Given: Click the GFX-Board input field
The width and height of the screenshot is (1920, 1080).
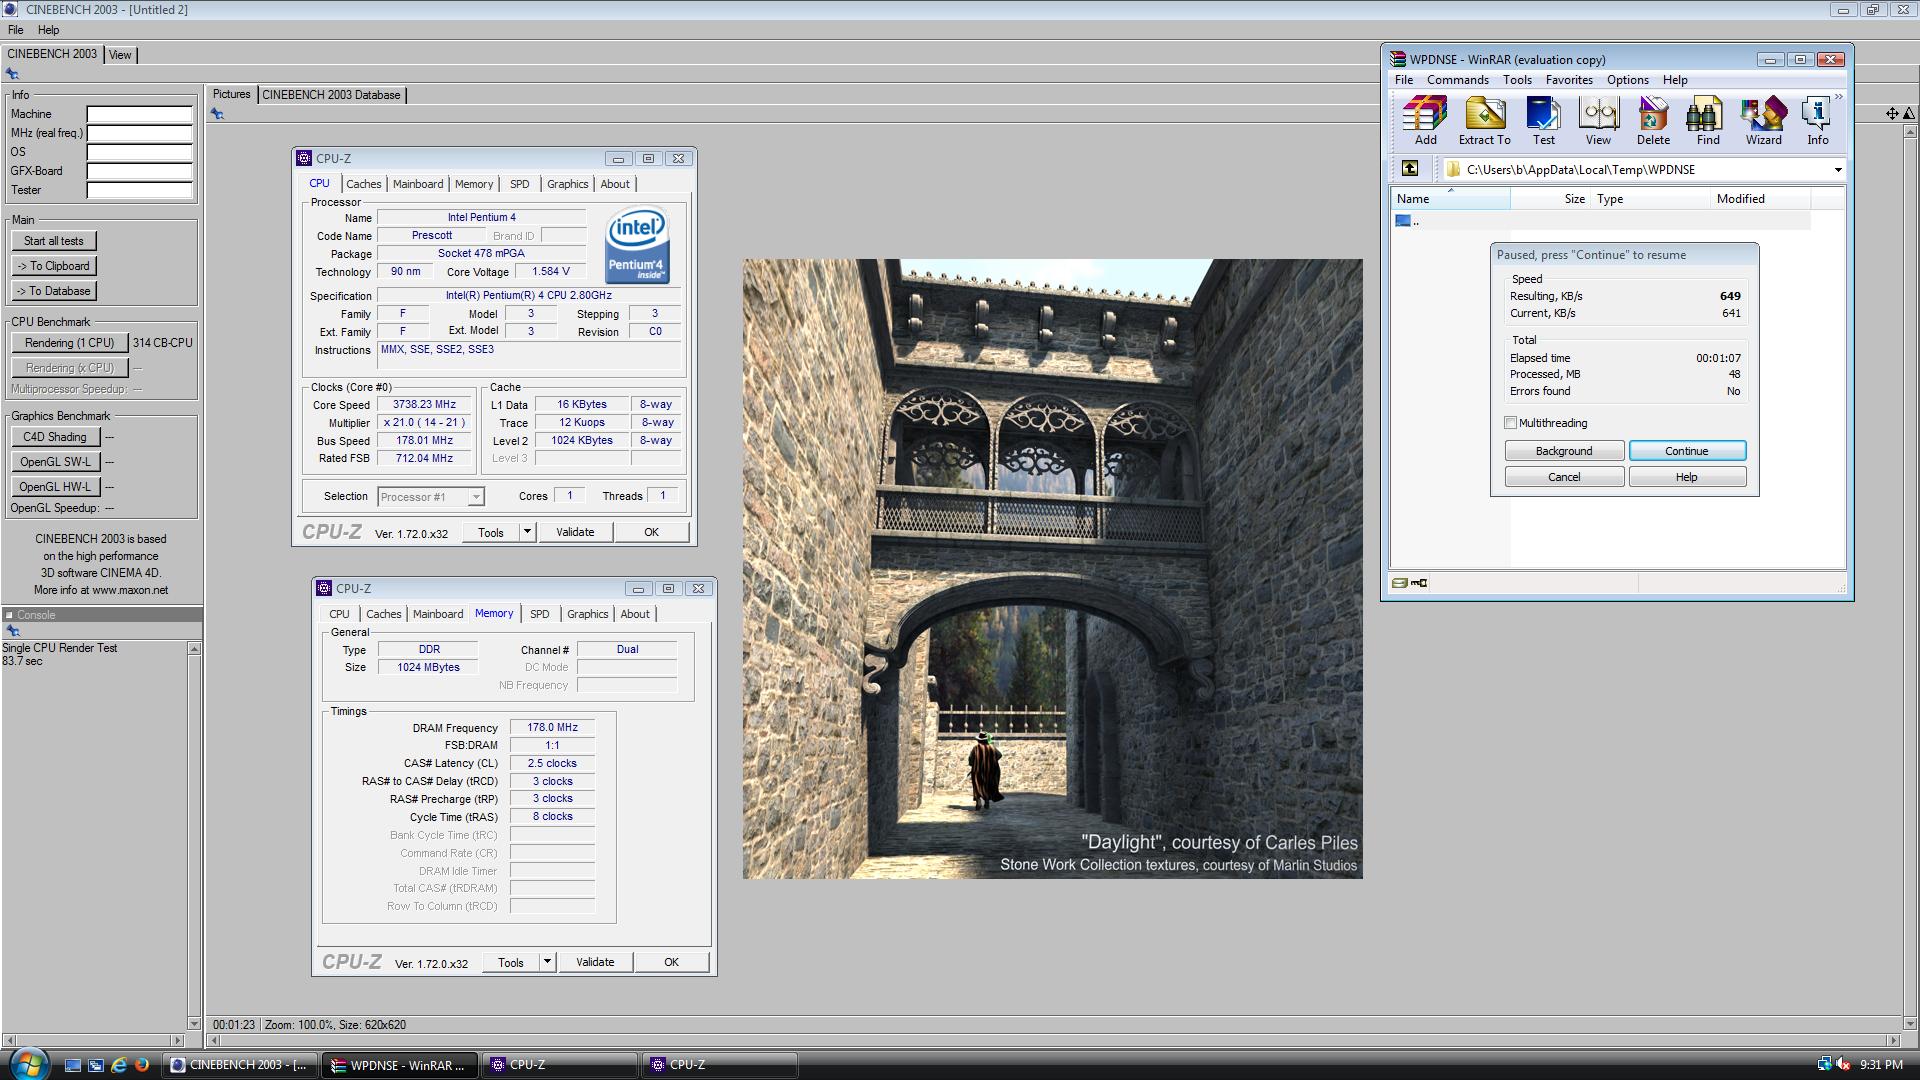Looking at the screenshot, I should point(139,171).
